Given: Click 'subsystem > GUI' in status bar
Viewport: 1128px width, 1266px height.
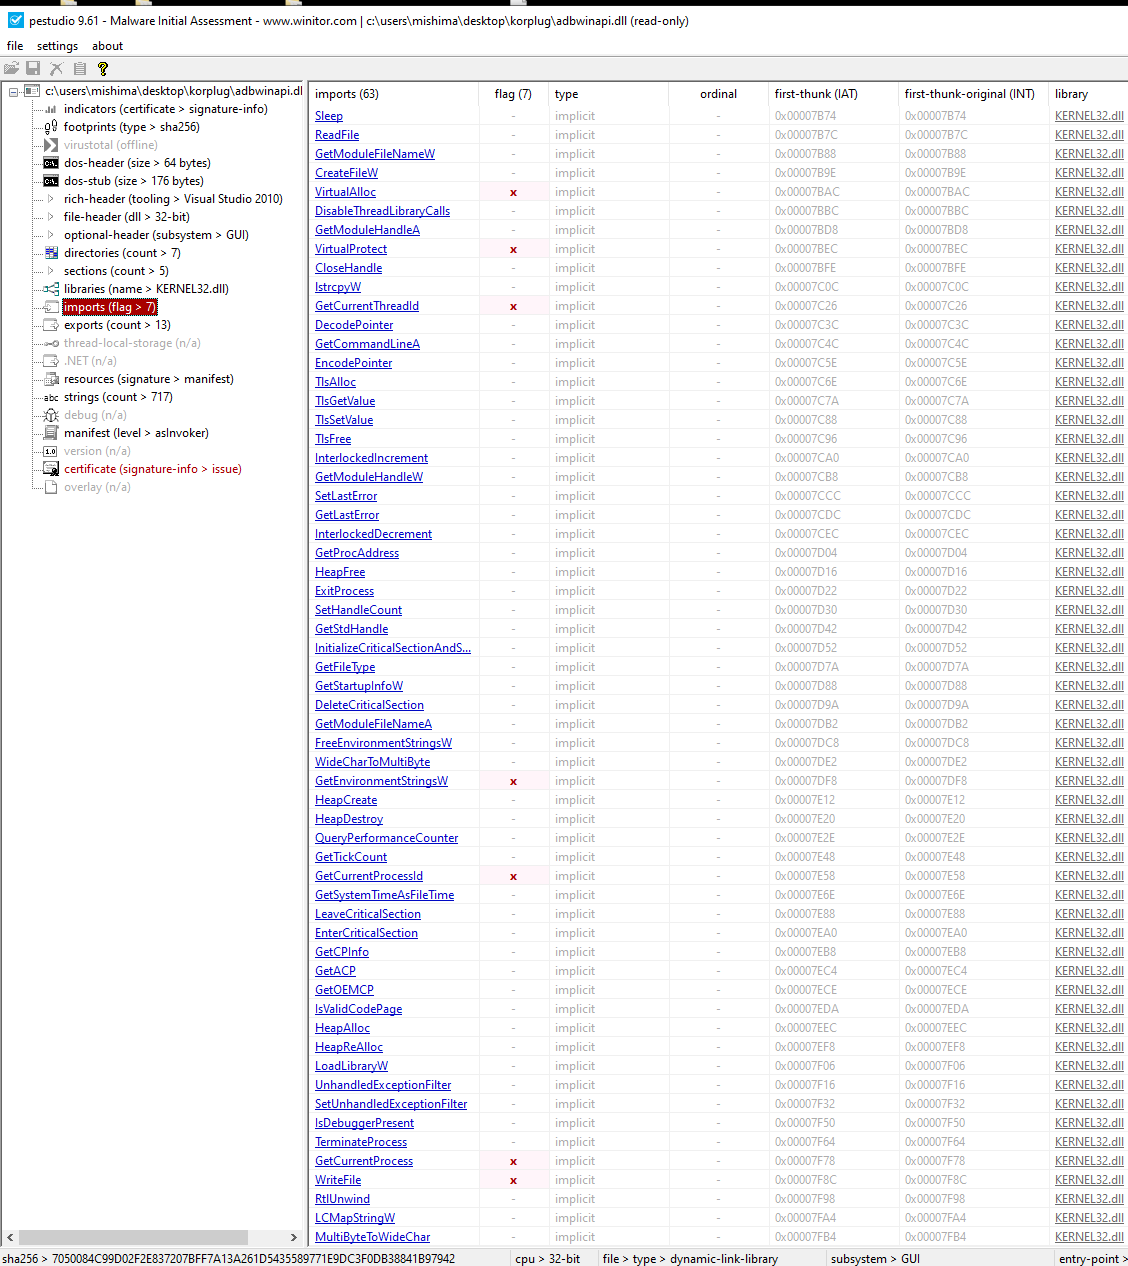Looking at the screenshot, I should [x=875, y=1258].
